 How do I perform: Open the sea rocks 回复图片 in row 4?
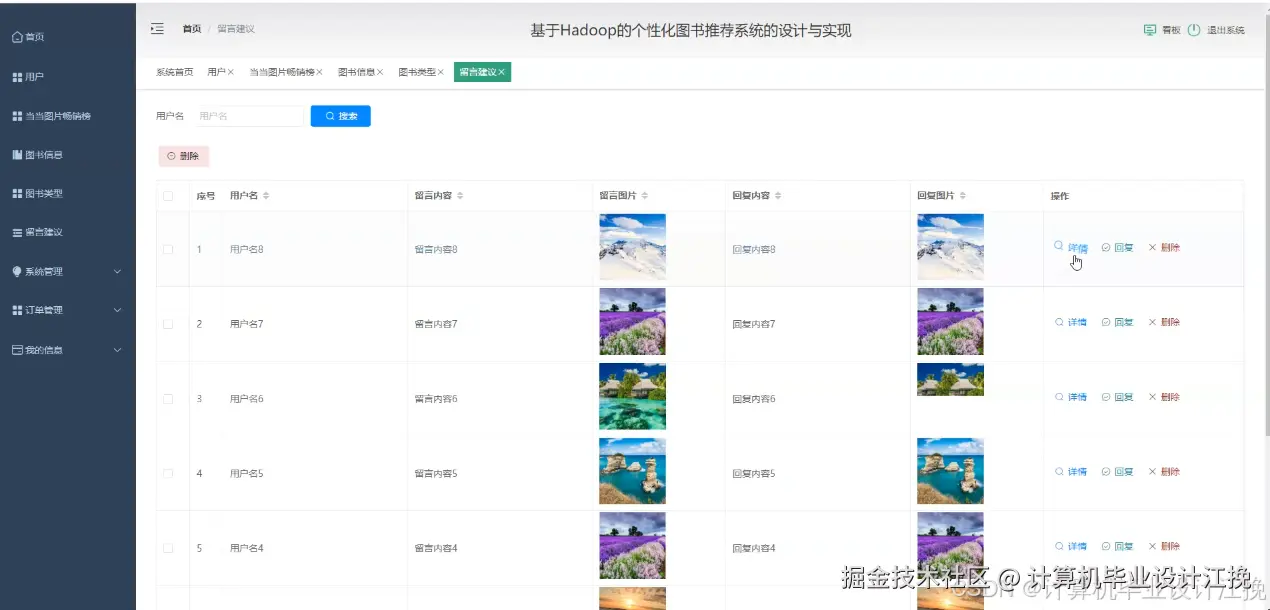click(x=950, y=471)
